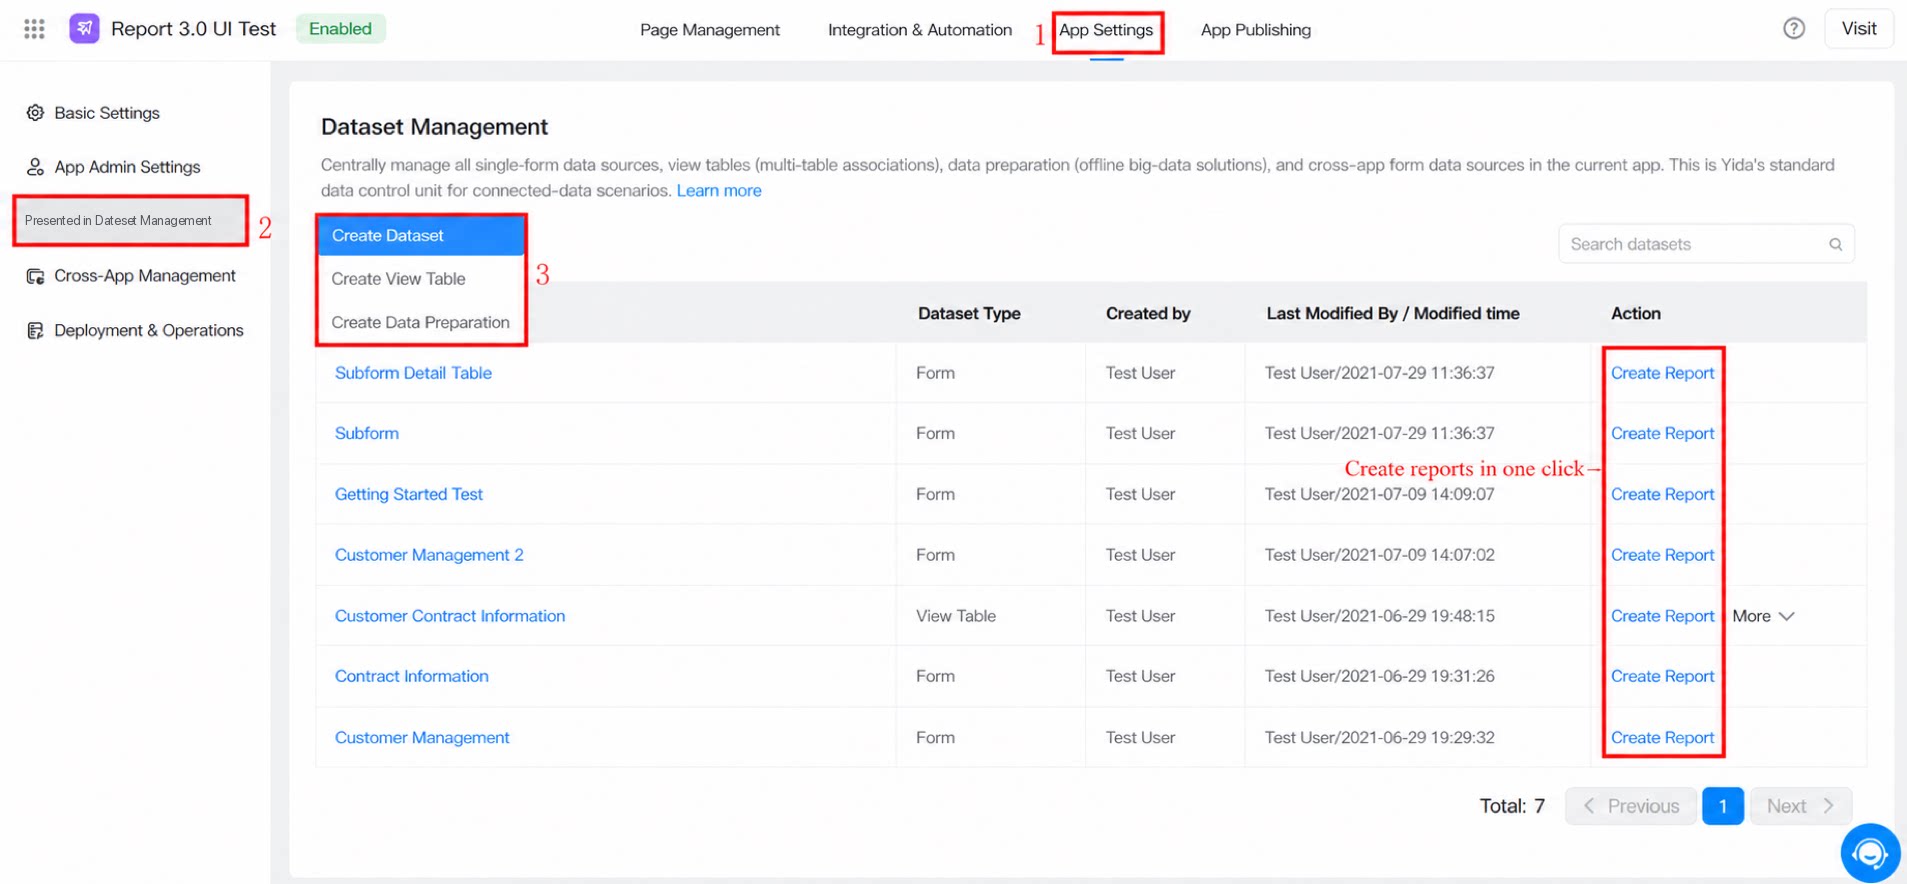Expand the More dropdown for Customer Contract Information
Screen dimensions: 1907x884
1763,616
